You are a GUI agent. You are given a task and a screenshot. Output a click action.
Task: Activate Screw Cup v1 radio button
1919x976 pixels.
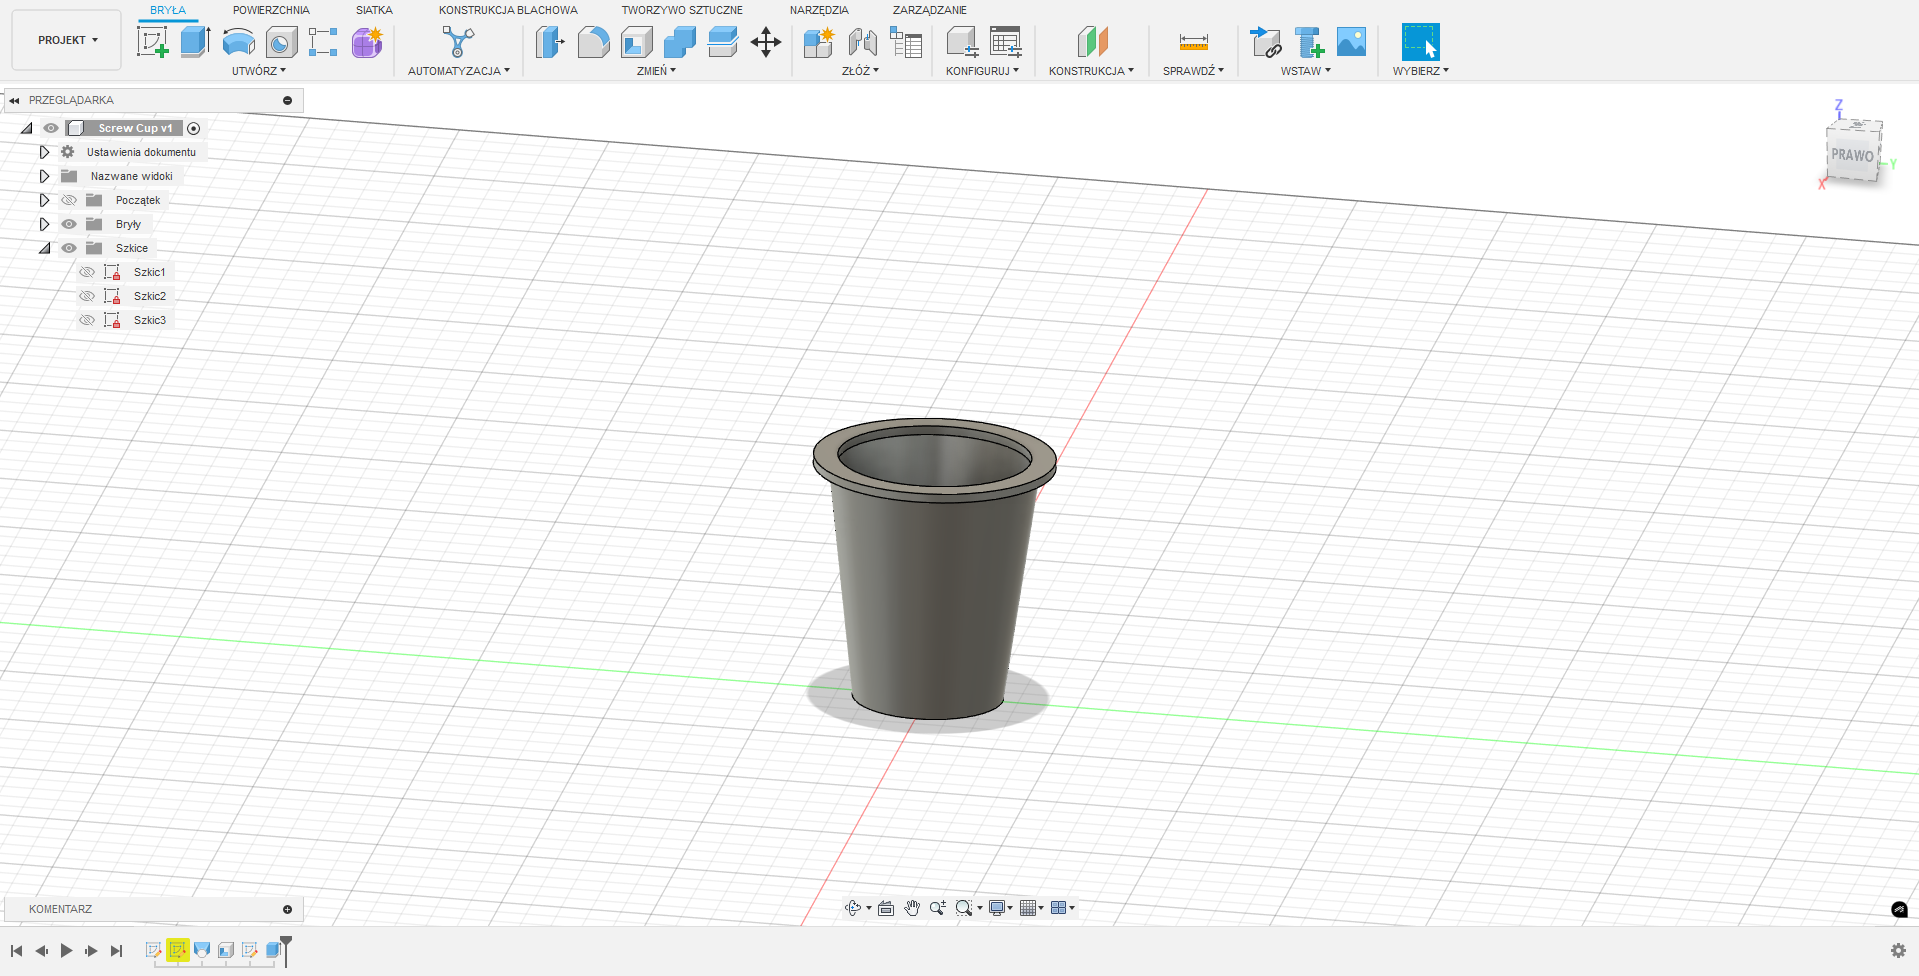(x=194, y=128)
